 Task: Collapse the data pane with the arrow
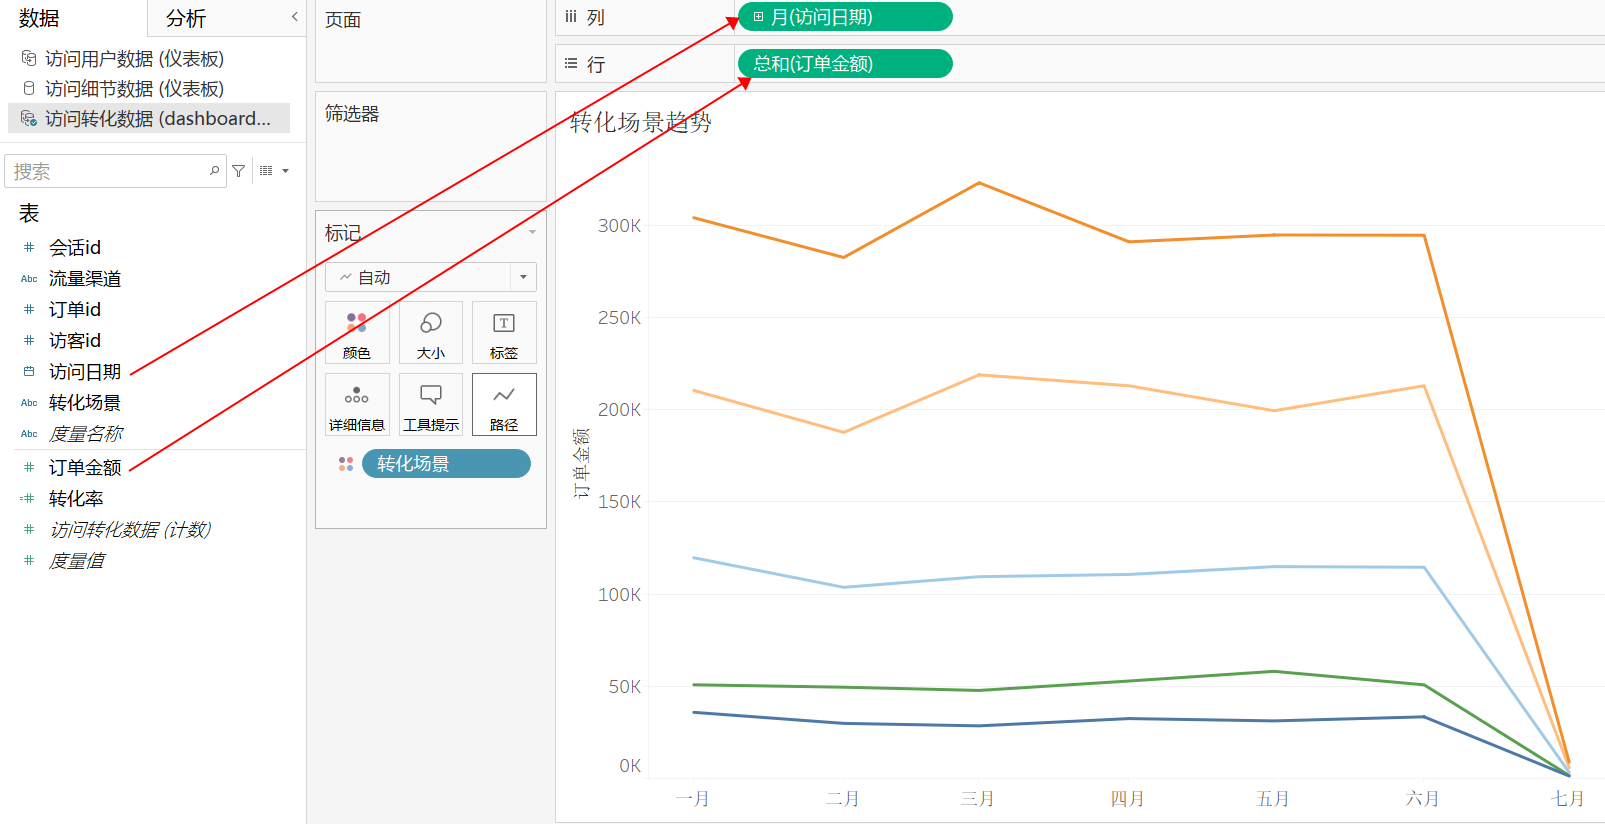point(295,17)
